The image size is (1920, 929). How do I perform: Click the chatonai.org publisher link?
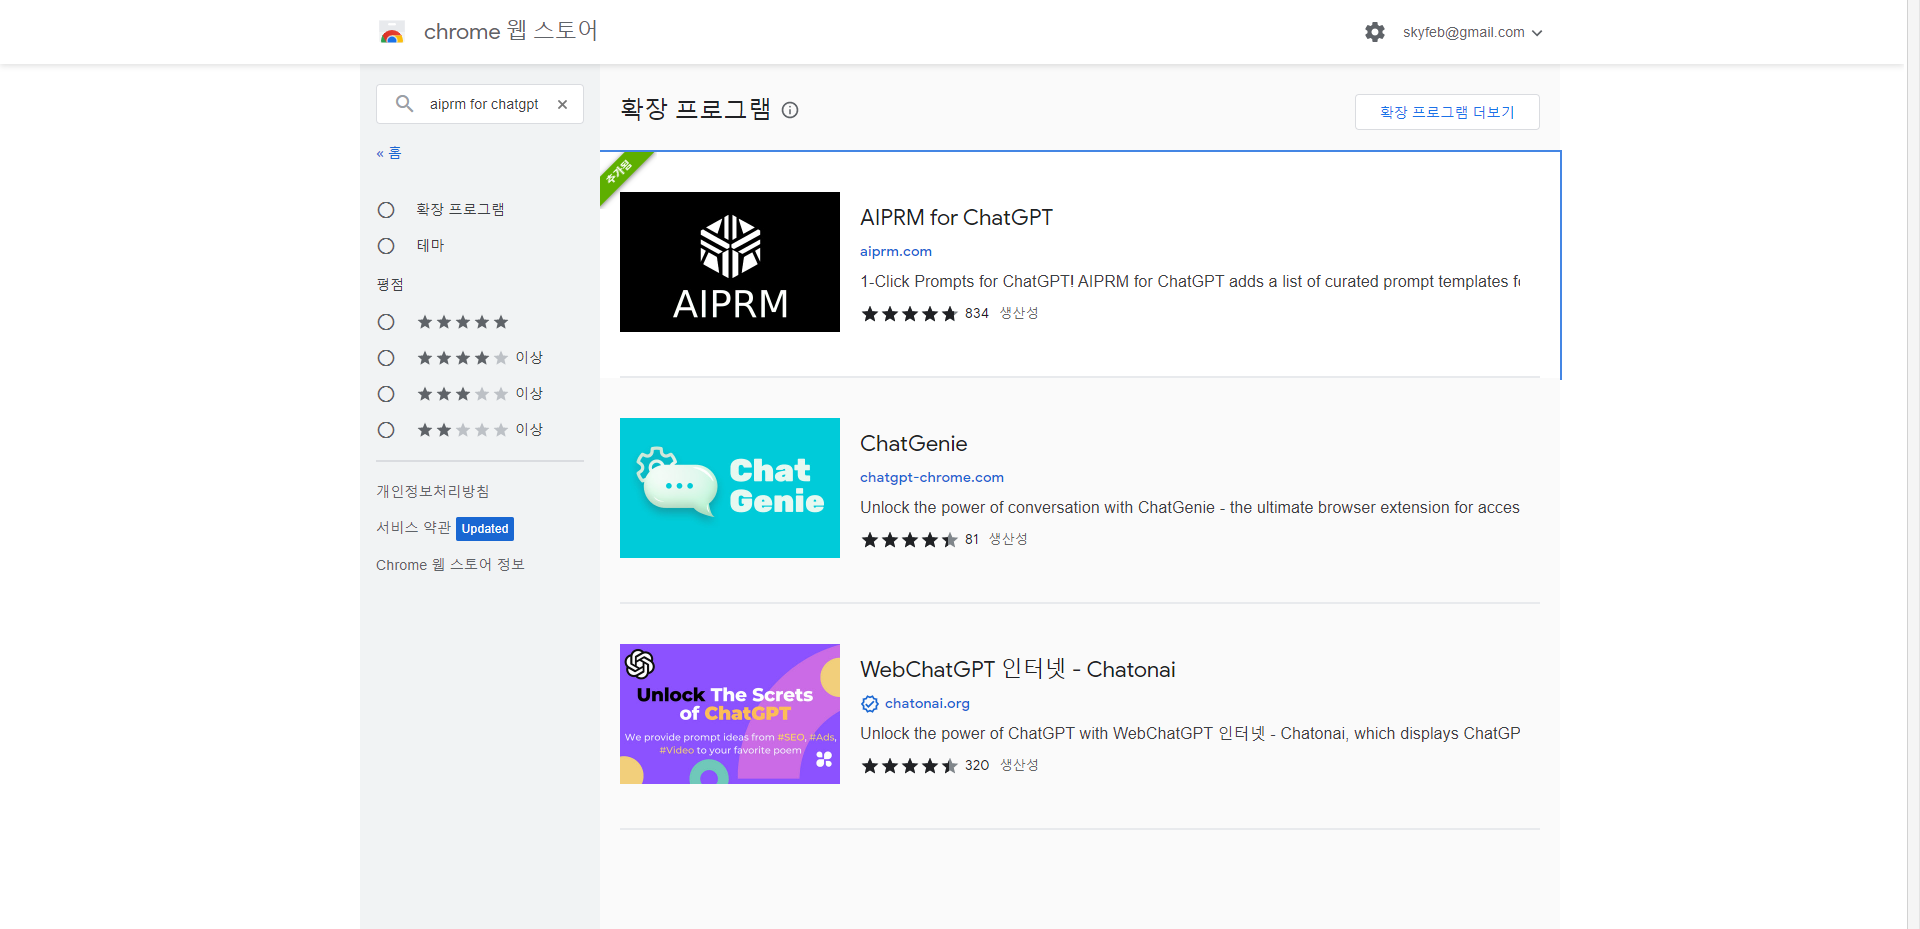coord(927,703)
